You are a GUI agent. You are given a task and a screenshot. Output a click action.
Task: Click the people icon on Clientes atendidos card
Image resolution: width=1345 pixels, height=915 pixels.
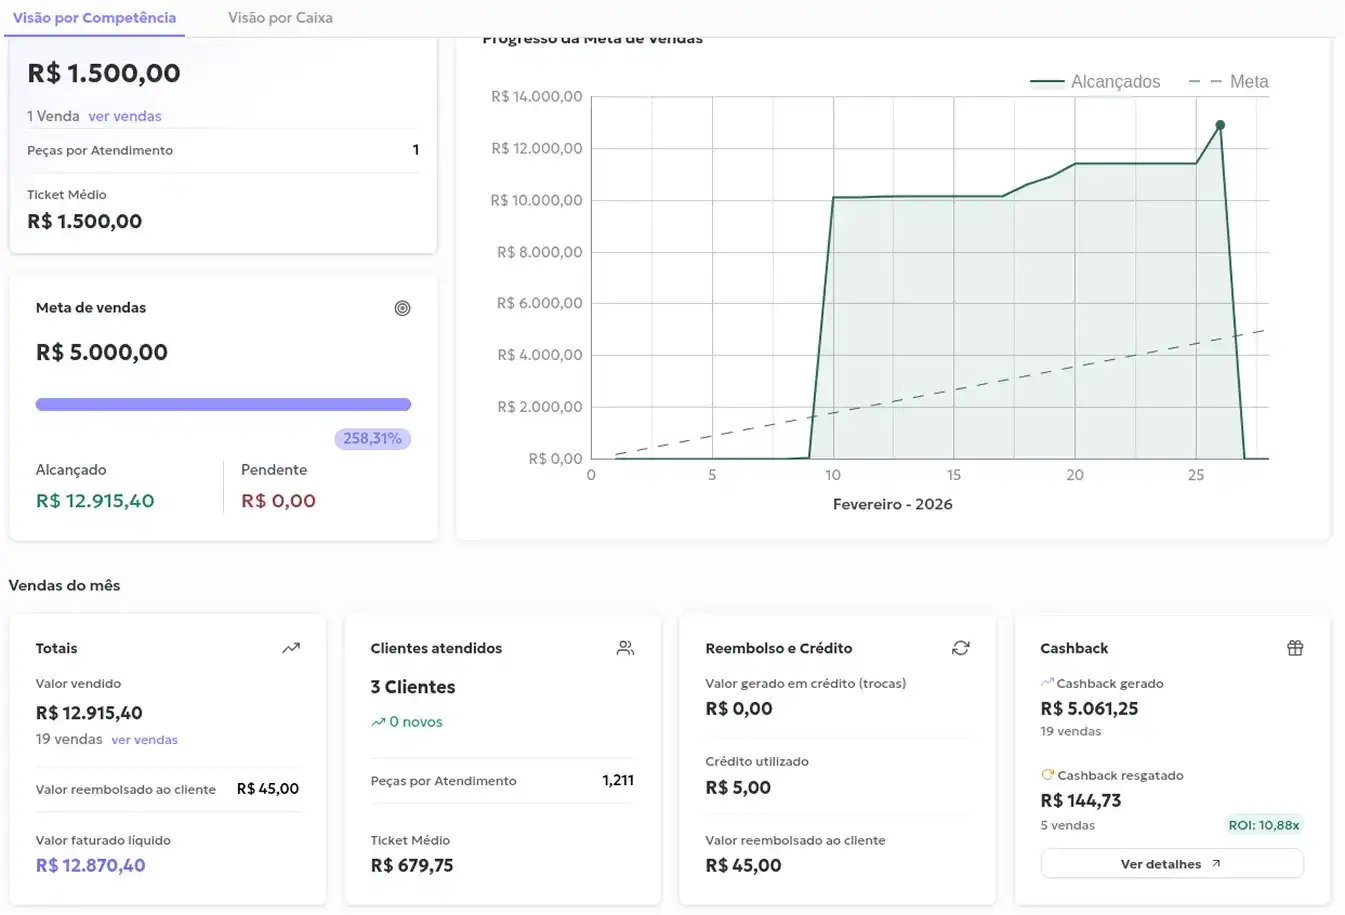625,647
